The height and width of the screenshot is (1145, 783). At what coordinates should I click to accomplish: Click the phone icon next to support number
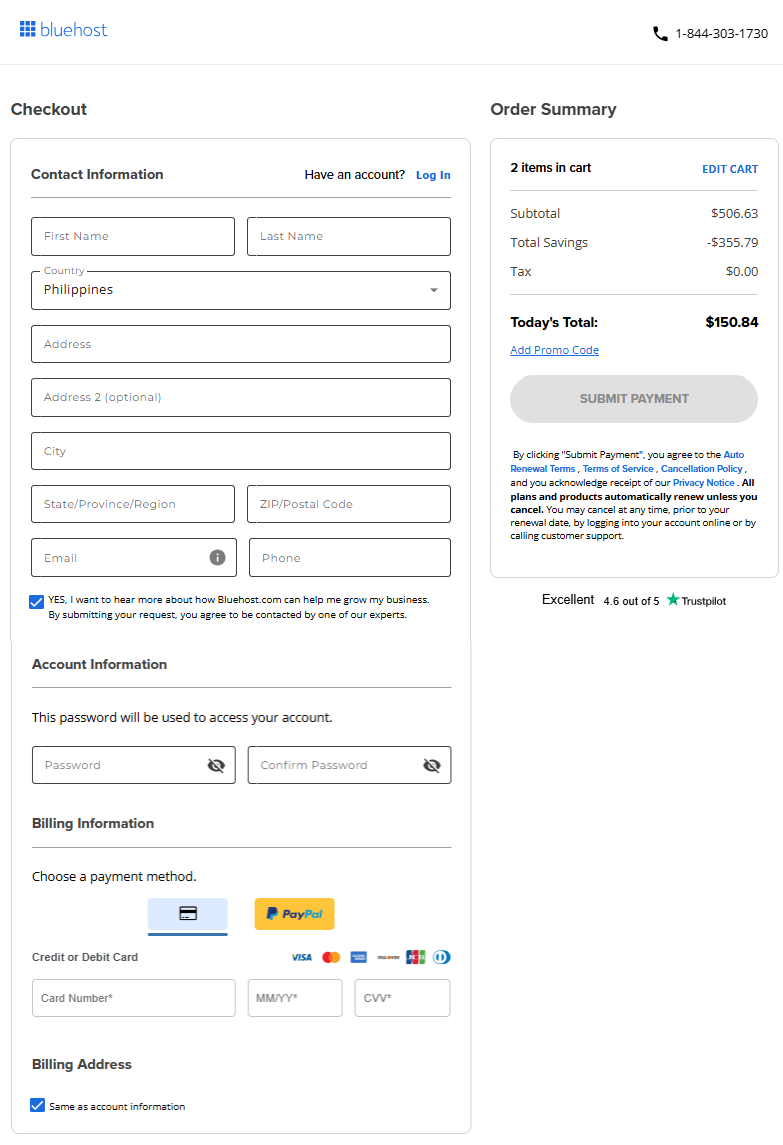tap(660, 33)
